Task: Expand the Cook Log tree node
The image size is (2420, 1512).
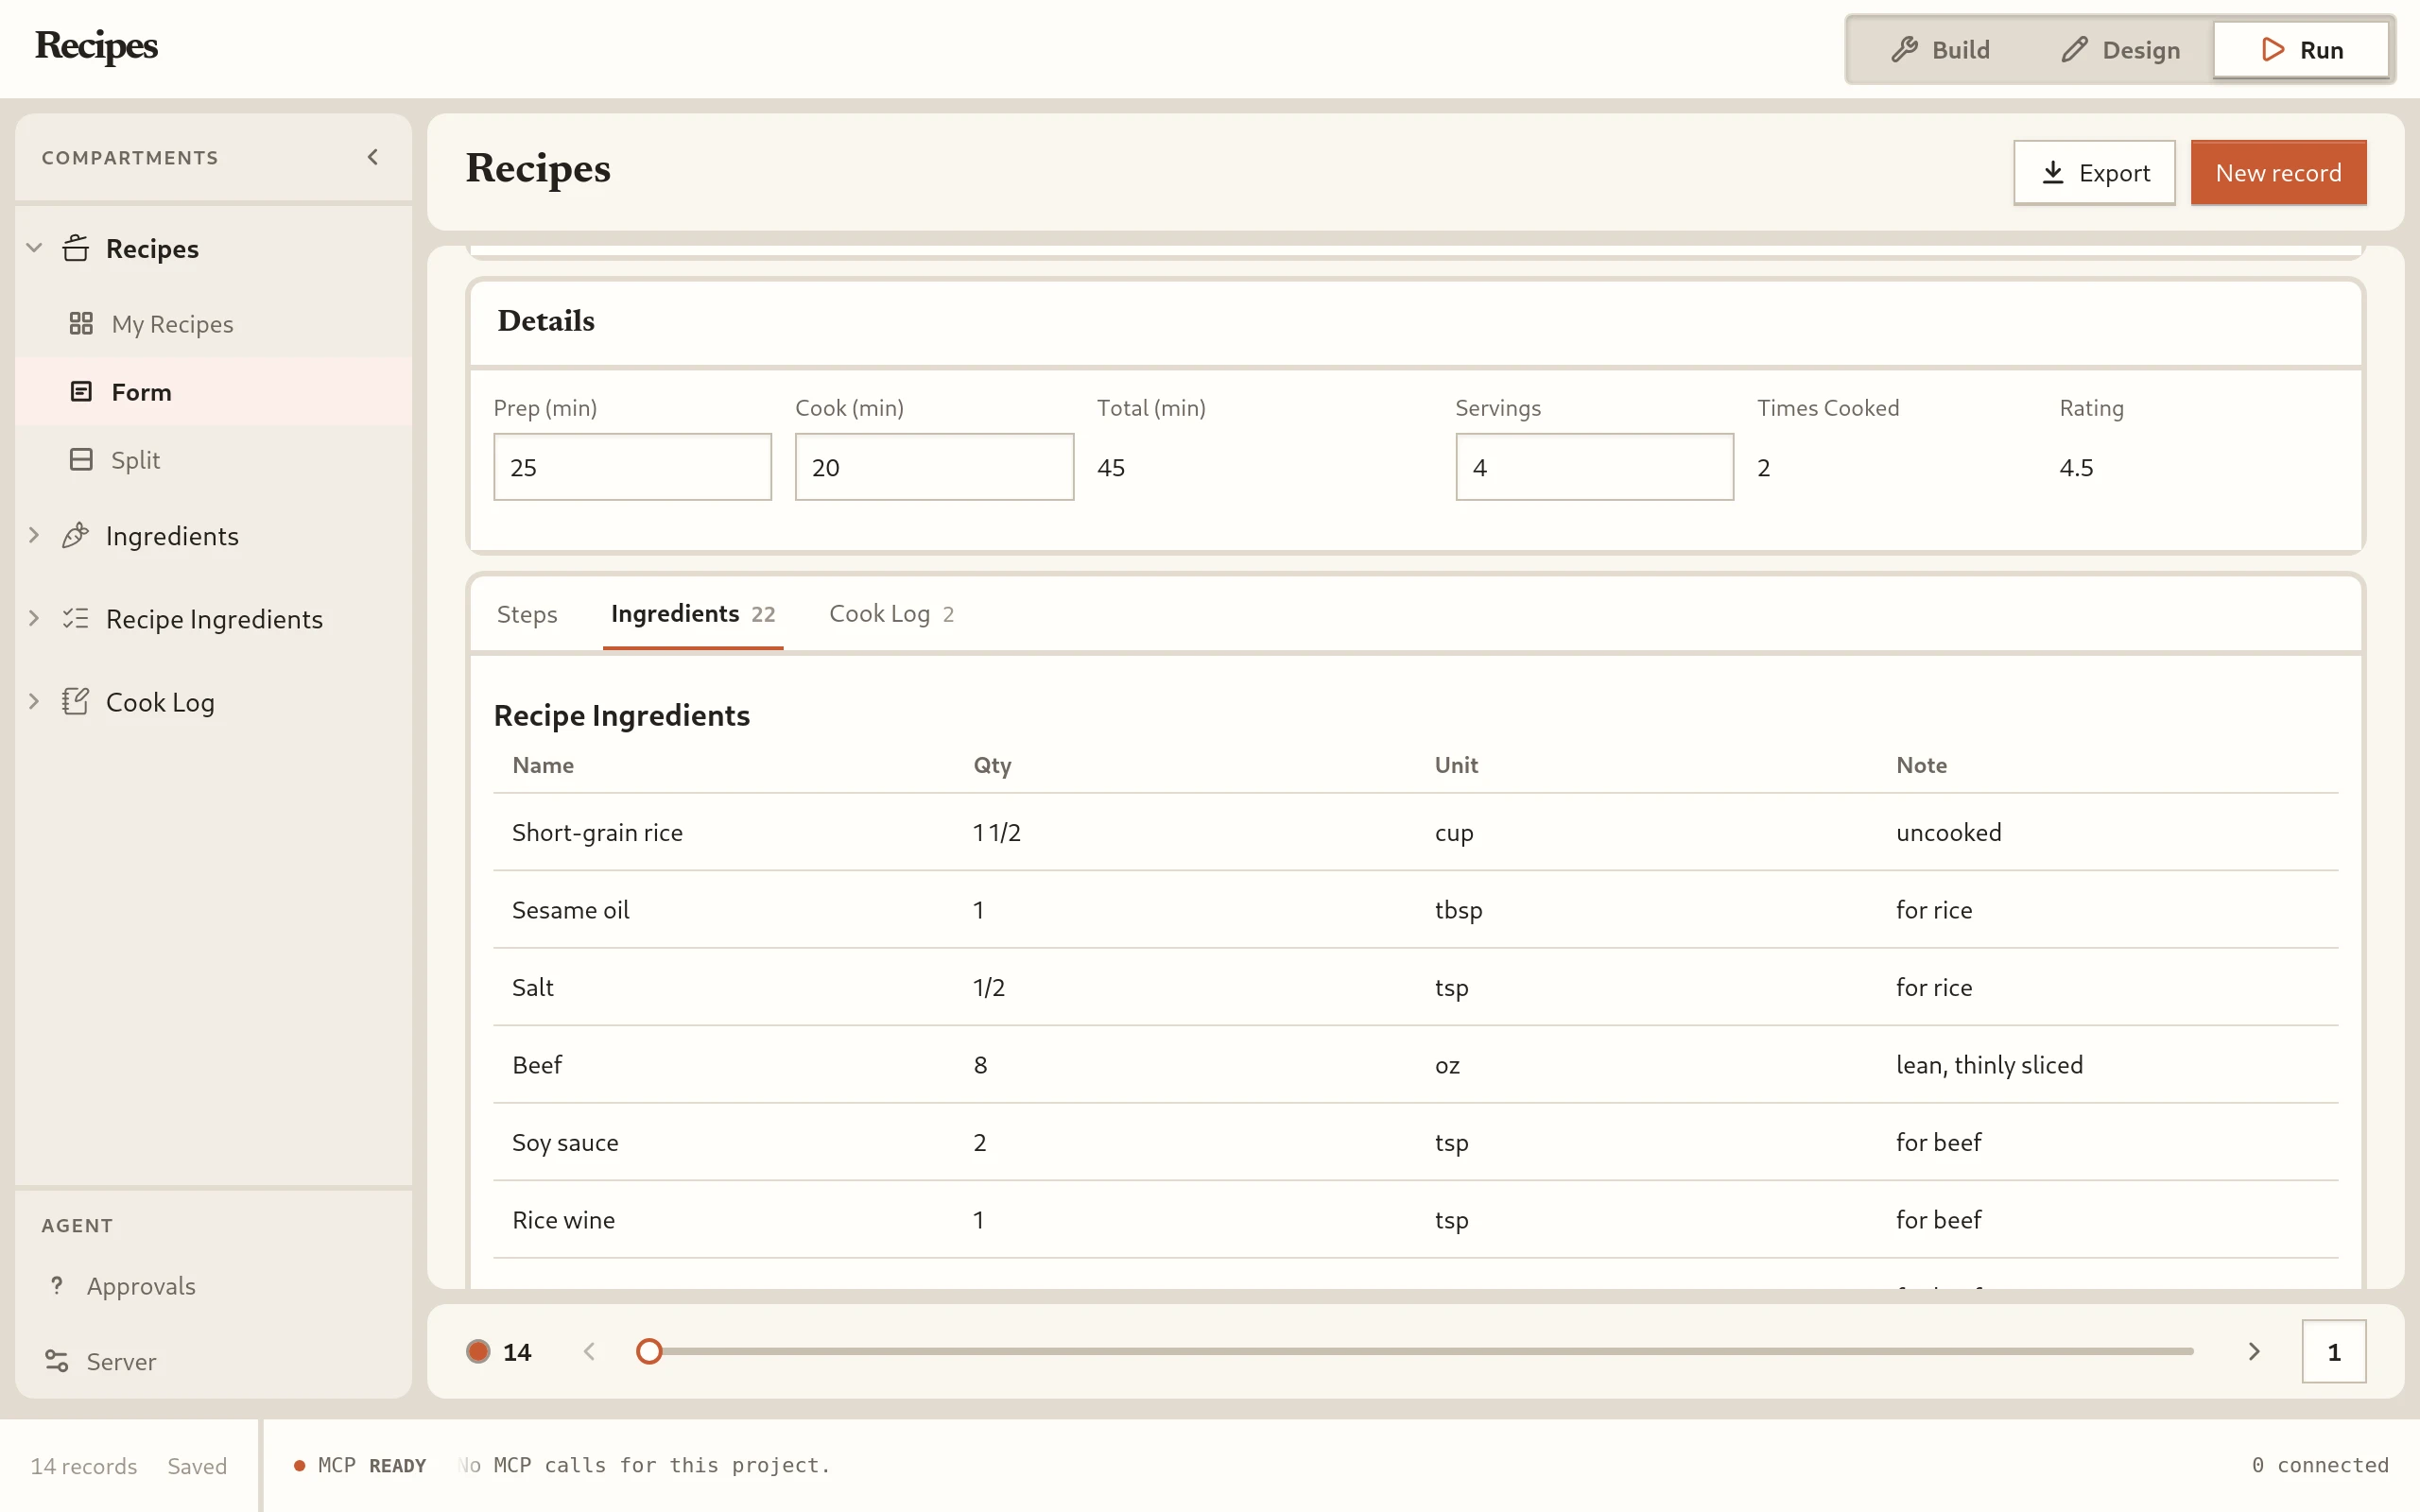Action: (34, 701)
